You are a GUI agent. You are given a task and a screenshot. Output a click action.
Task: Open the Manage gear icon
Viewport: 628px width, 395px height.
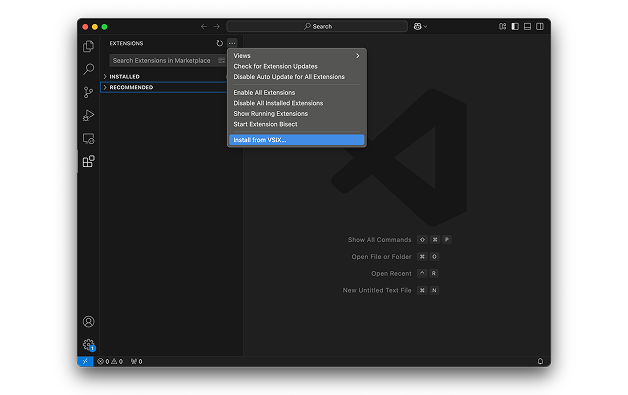(x=88, y=345)
